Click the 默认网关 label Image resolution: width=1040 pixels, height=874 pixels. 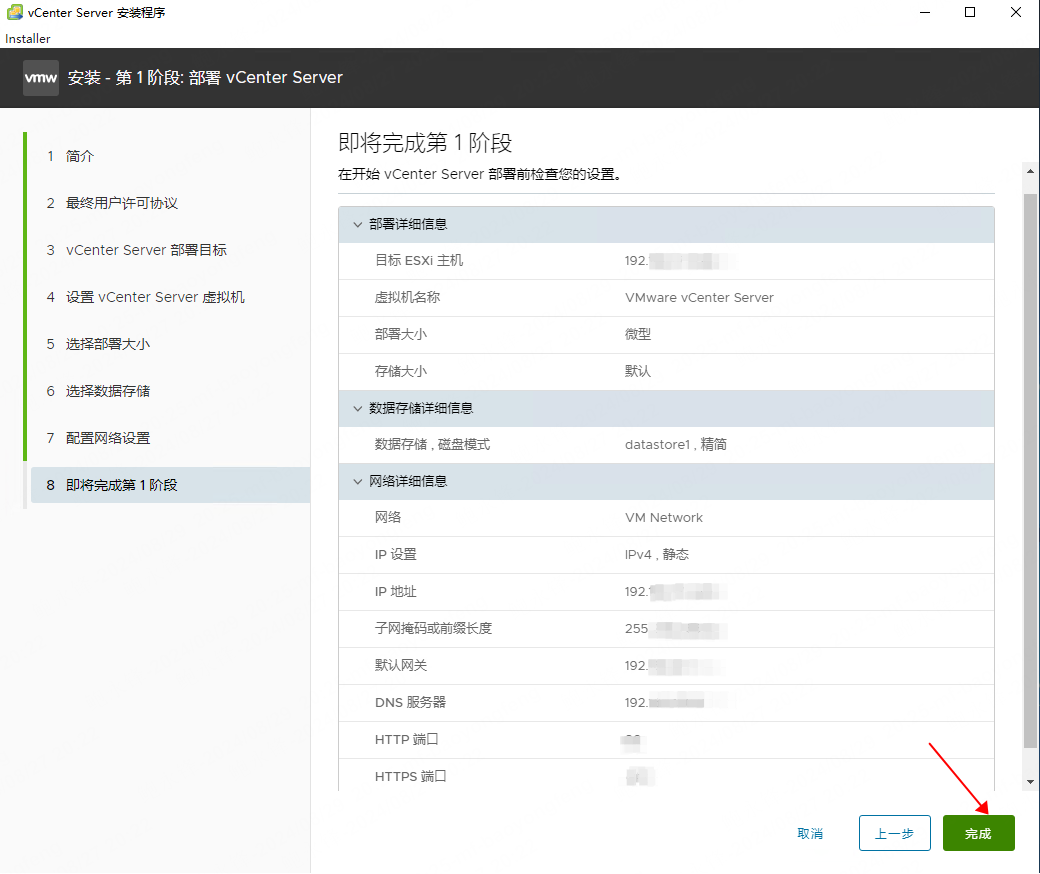point(401,665)
